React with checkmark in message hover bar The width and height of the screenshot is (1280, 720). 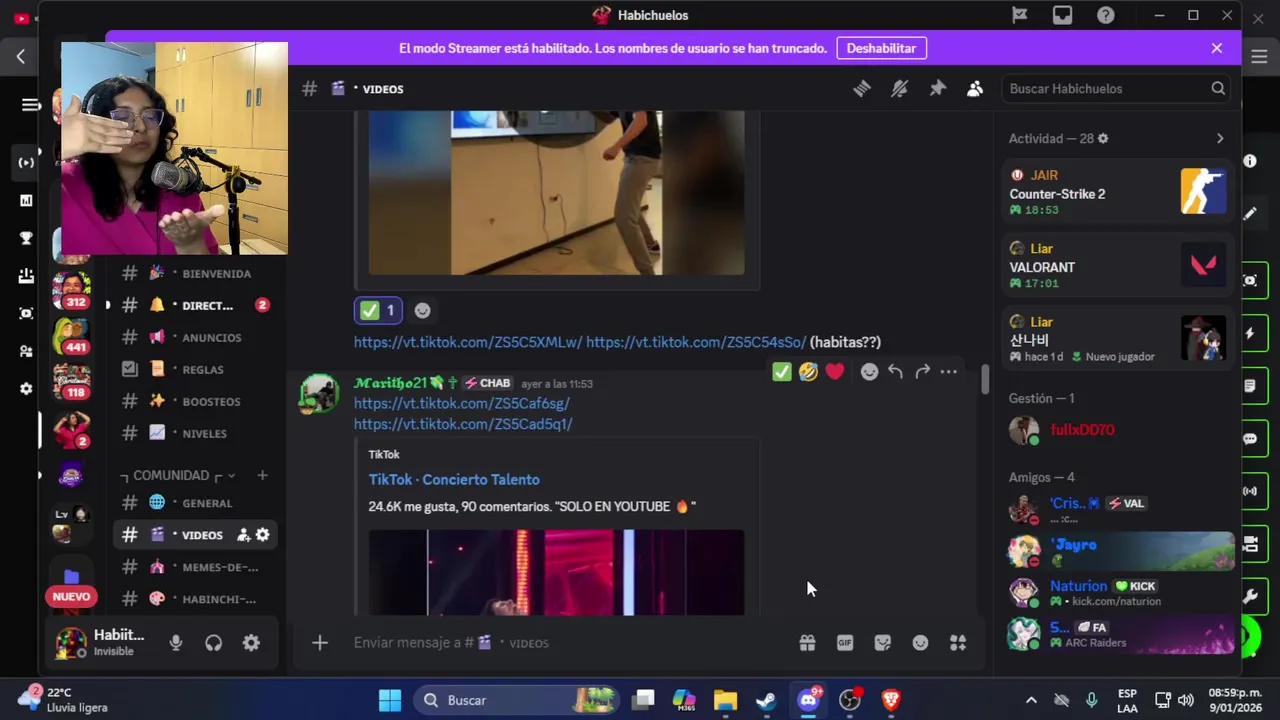click(x=782, y=372)
